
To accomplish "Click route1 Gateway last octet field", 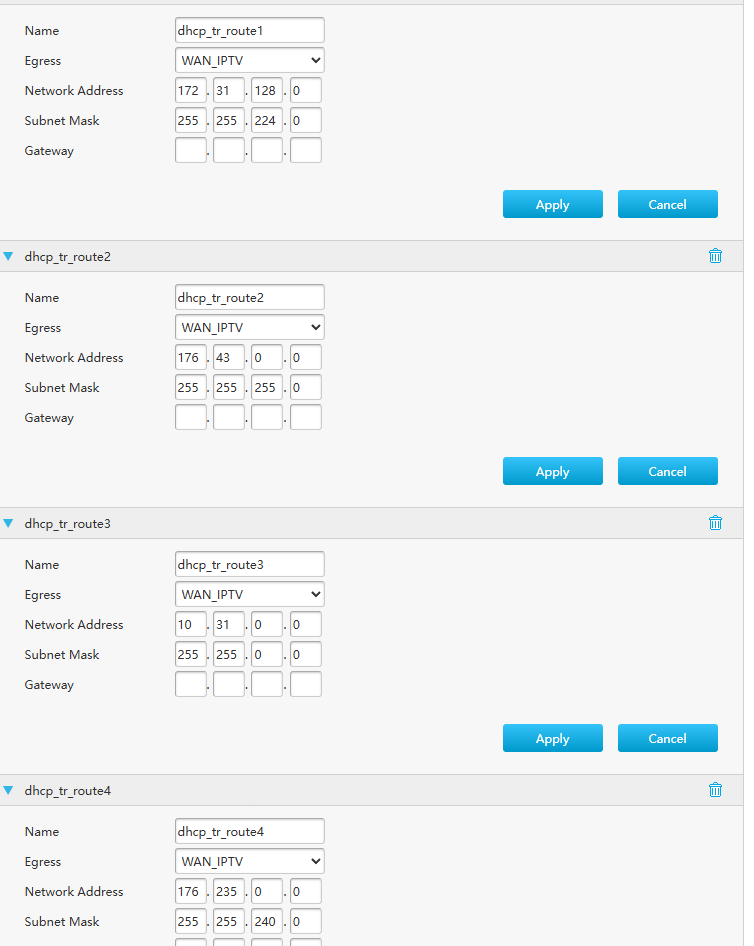I will [x=306, y=150].
